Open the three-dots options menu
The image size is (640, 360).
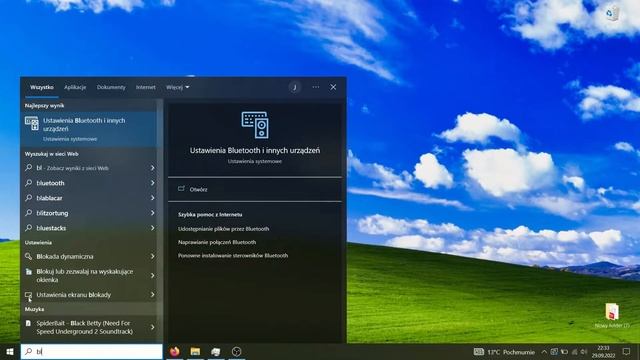(316, 87)
